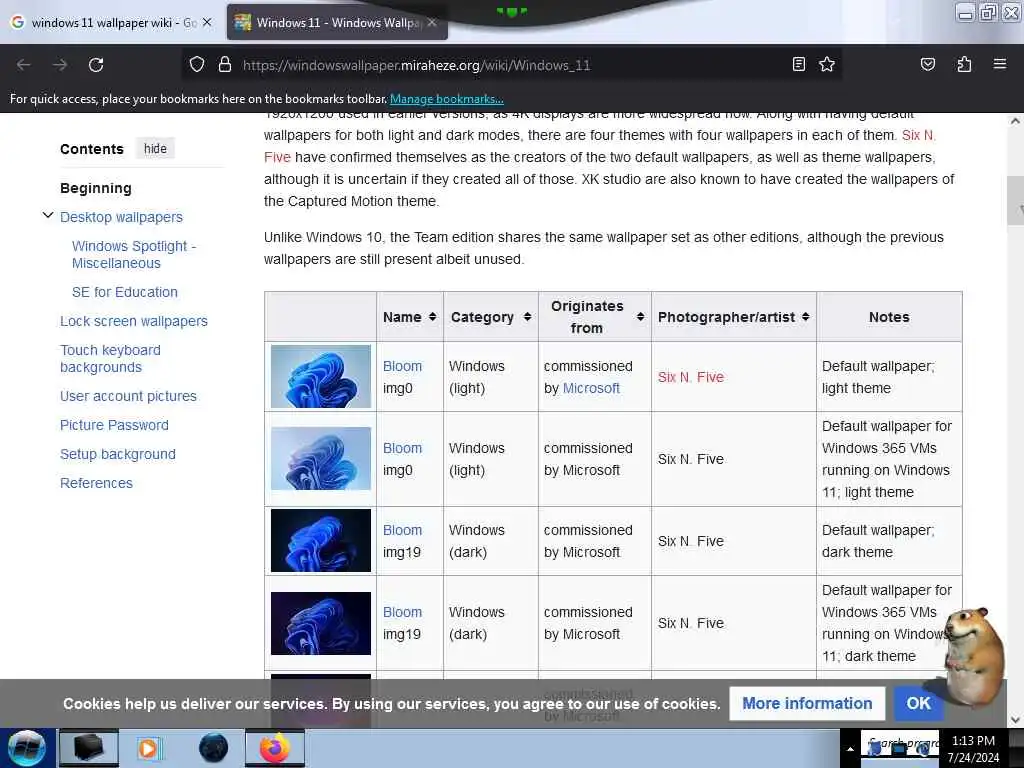Go to SE for Education section
The image size is (1024, 768).
coord(125,292)
